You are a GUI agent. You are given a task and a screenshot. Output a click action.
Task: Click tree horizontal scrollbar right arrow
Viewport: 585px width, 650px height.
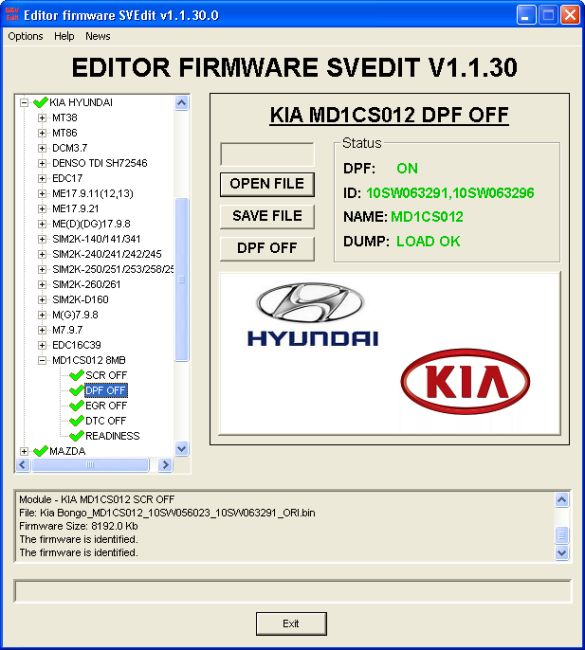point(165,465)
